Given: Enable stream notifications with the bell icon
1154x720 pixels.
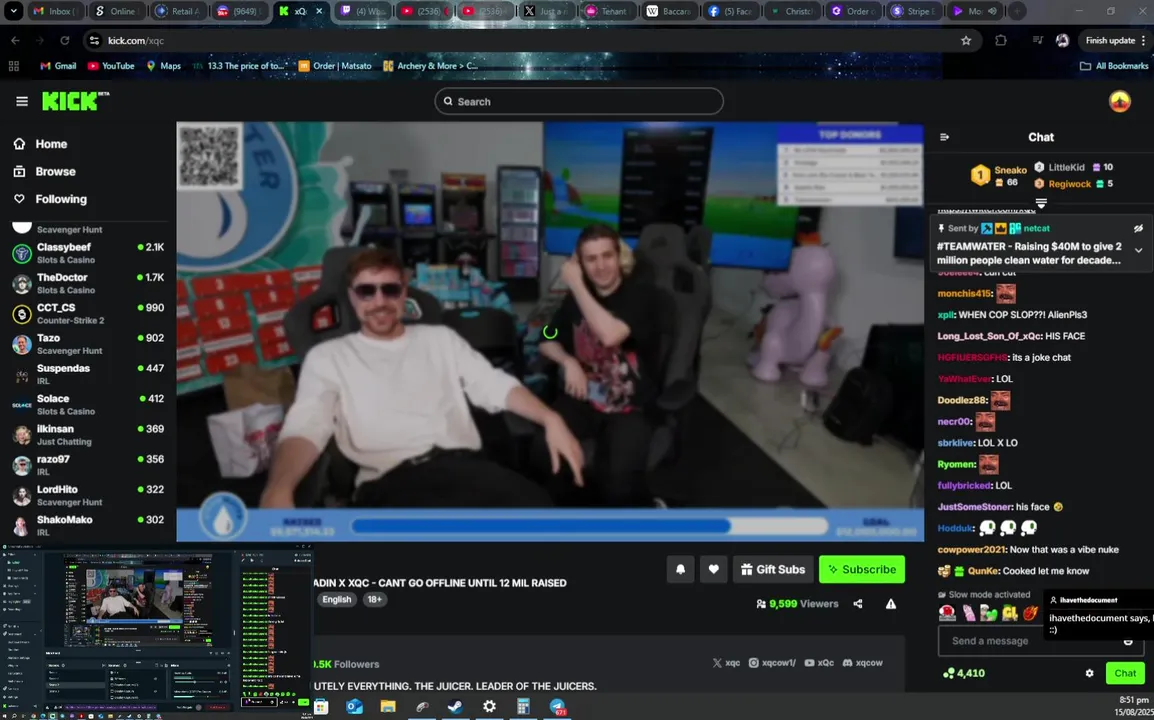Looking at the screenshot, I should pos(680,569).
